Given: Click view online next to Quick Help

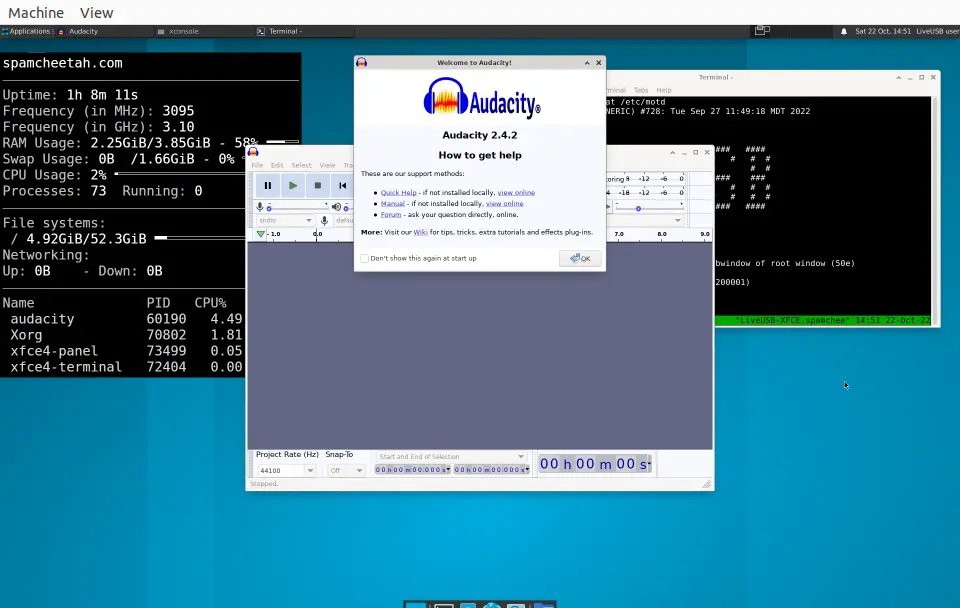Looking at the screenshot, I should [516, 192].
